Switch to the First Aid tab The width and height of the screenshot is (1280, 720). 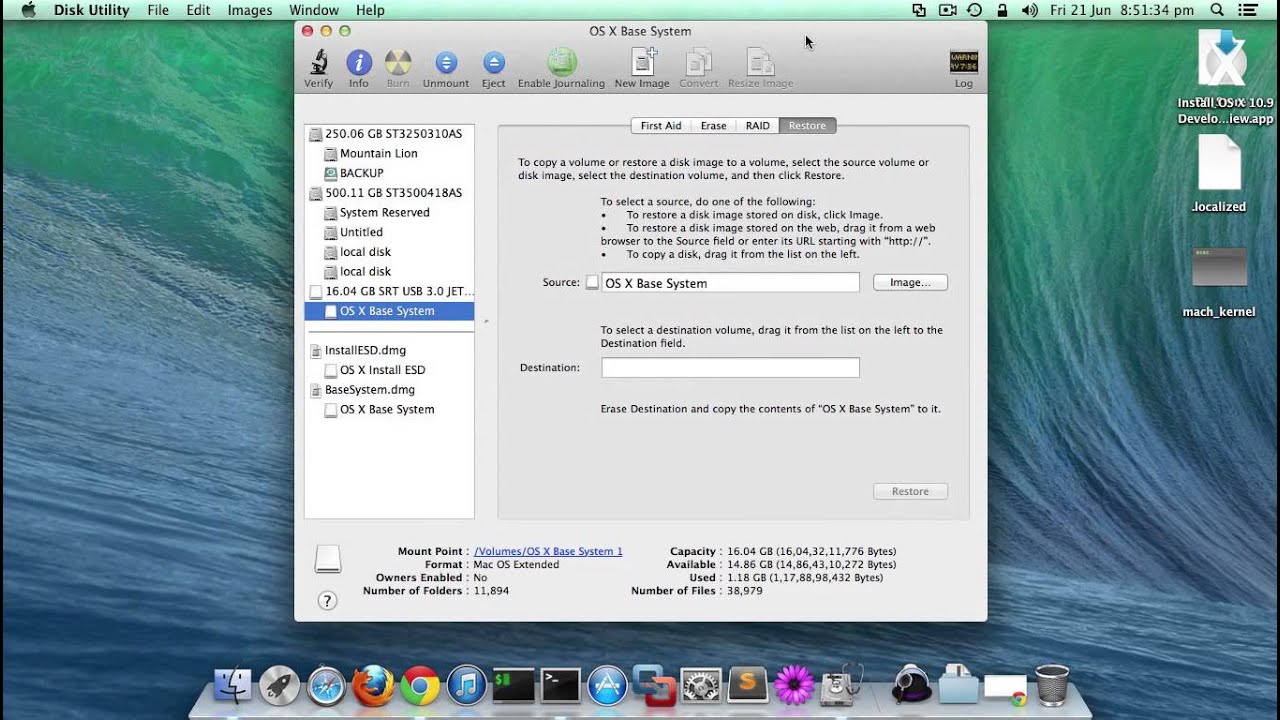pos(661,126)
